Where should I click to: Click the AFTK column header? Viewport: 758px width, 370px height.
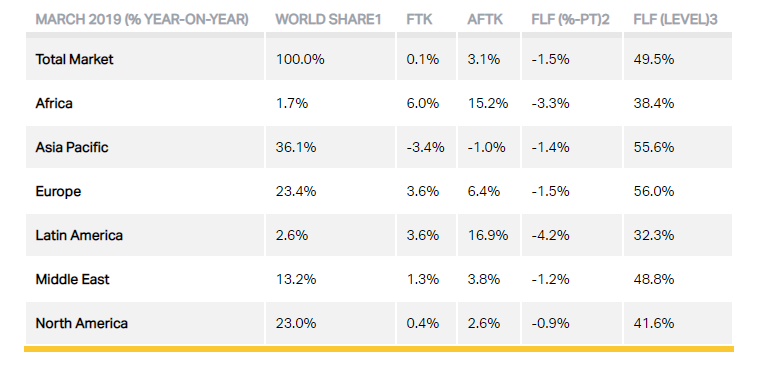[485, 20]
